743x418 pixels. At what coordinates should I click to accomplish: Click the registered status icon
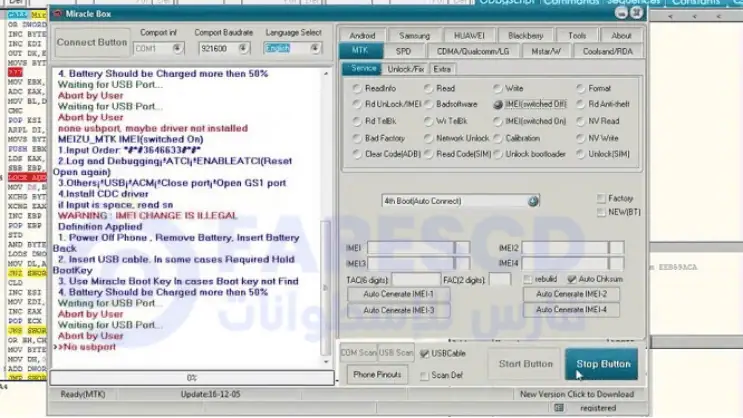tap(570, 408)
